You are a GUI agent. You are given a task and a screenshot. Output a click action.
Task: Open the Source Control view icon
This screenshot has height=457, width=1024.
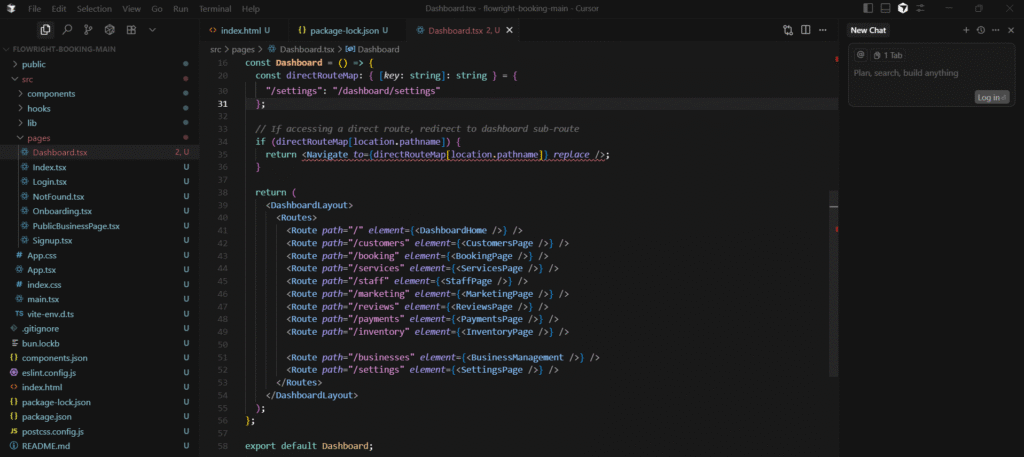[x=88, y=30]
